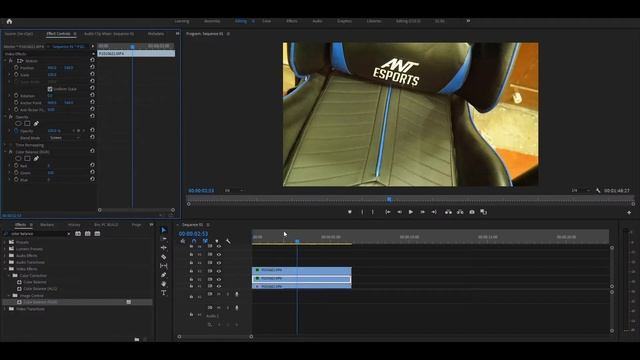640x360 pixels.
Task: Click Mark Out button
Action: click(373, 212)
